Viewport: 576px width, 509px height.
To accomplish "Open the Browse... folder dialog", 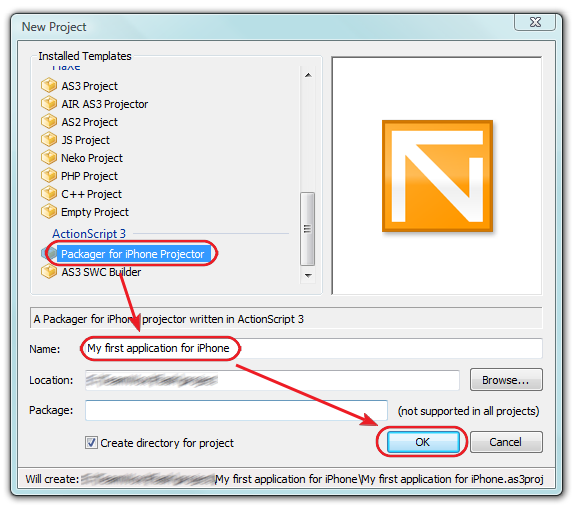I will click(x=506, y=380).
